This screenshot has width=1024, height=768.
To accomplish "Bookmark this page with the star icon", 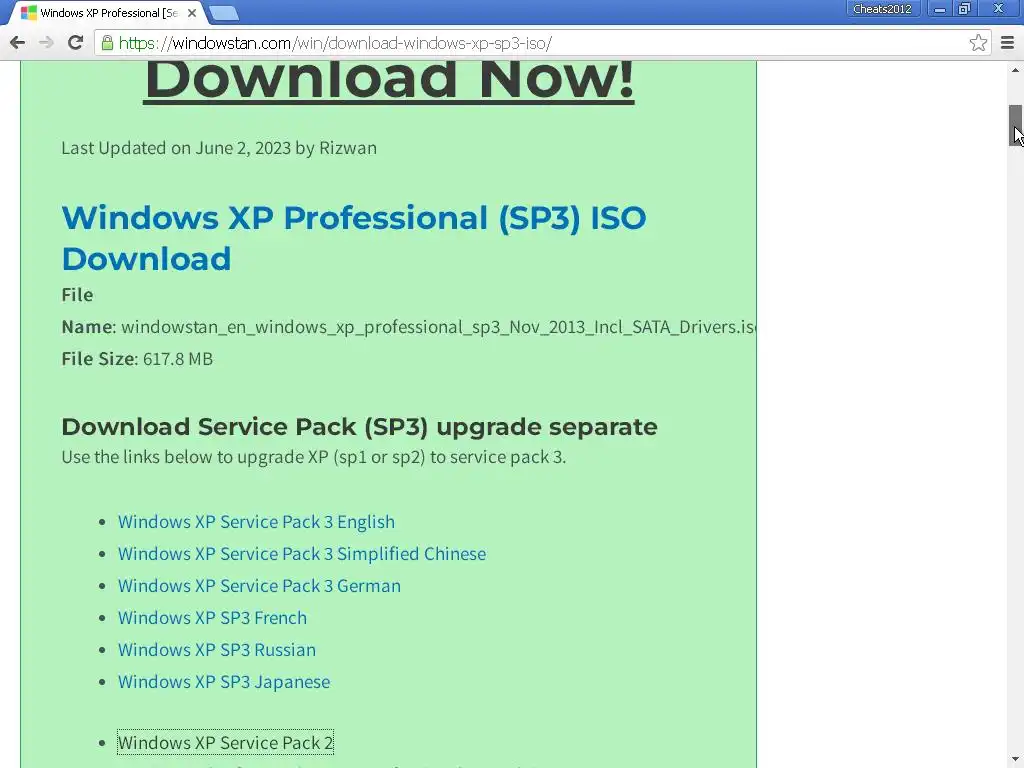I will click(x=978, y=43).
